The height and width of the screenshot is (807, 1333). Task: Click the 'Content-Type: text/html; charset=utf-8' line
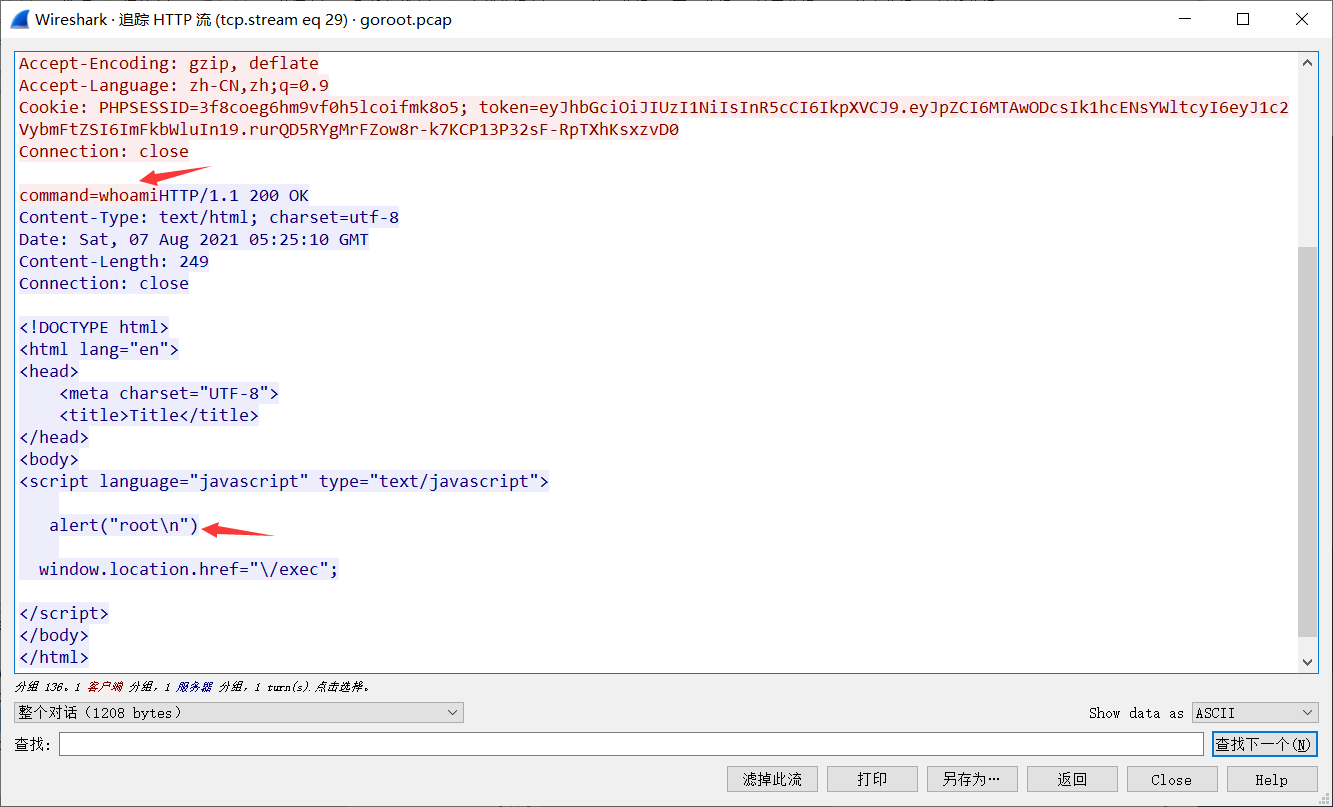click(209, 217)
